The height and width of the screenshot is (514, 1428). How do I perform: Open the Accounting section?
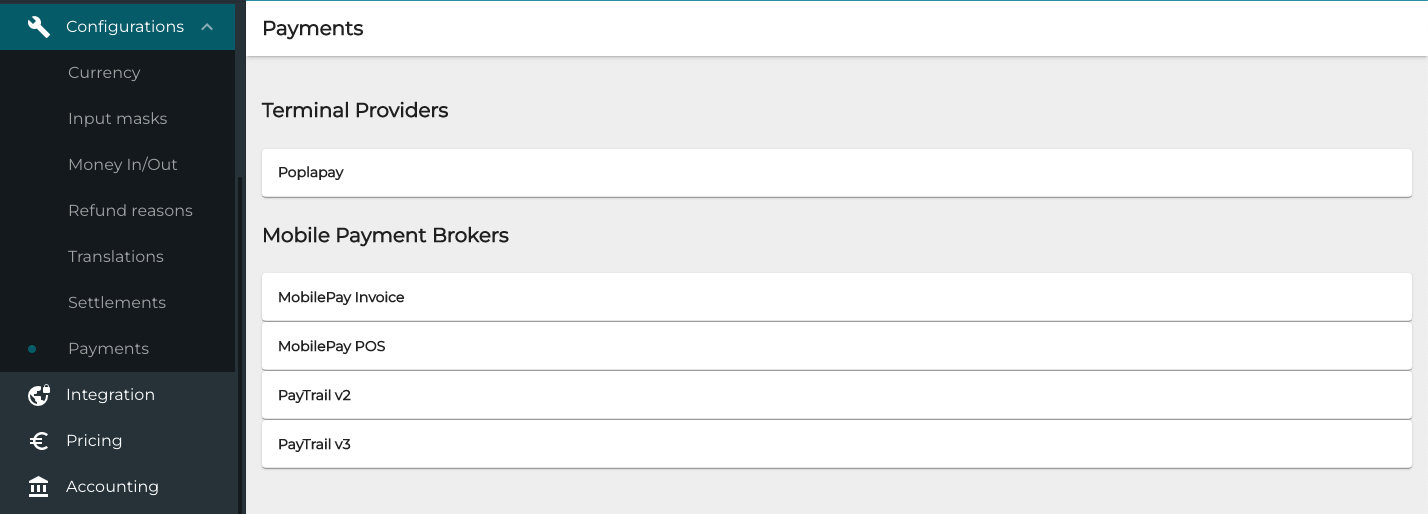coord(112,487)
